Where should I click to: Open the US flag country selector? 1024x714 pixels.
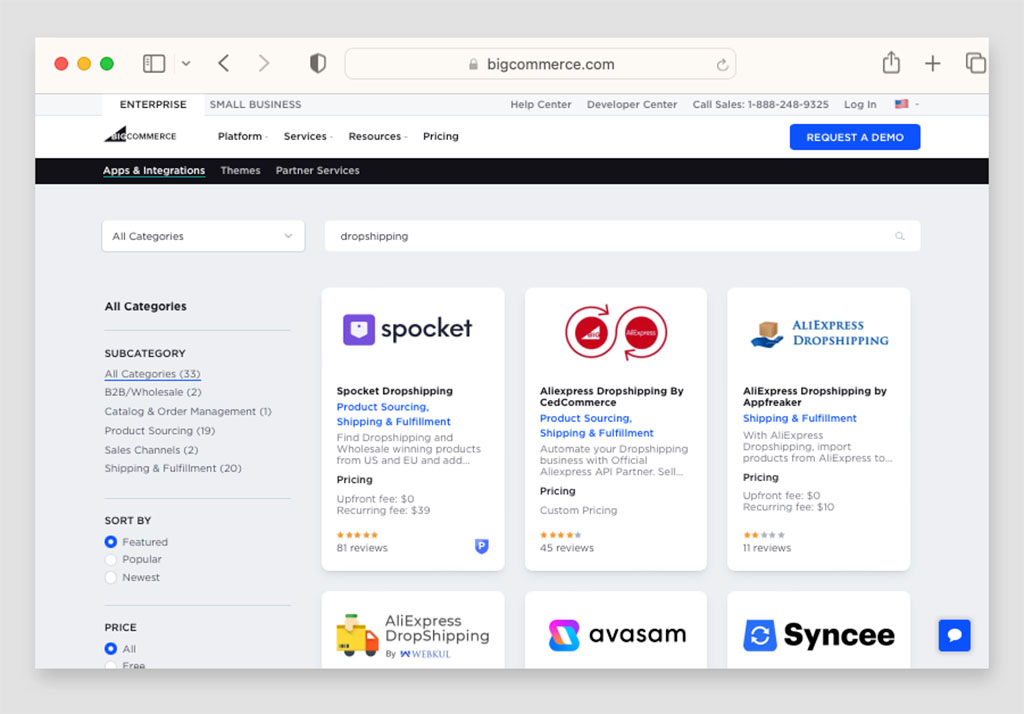coord(906,104)
